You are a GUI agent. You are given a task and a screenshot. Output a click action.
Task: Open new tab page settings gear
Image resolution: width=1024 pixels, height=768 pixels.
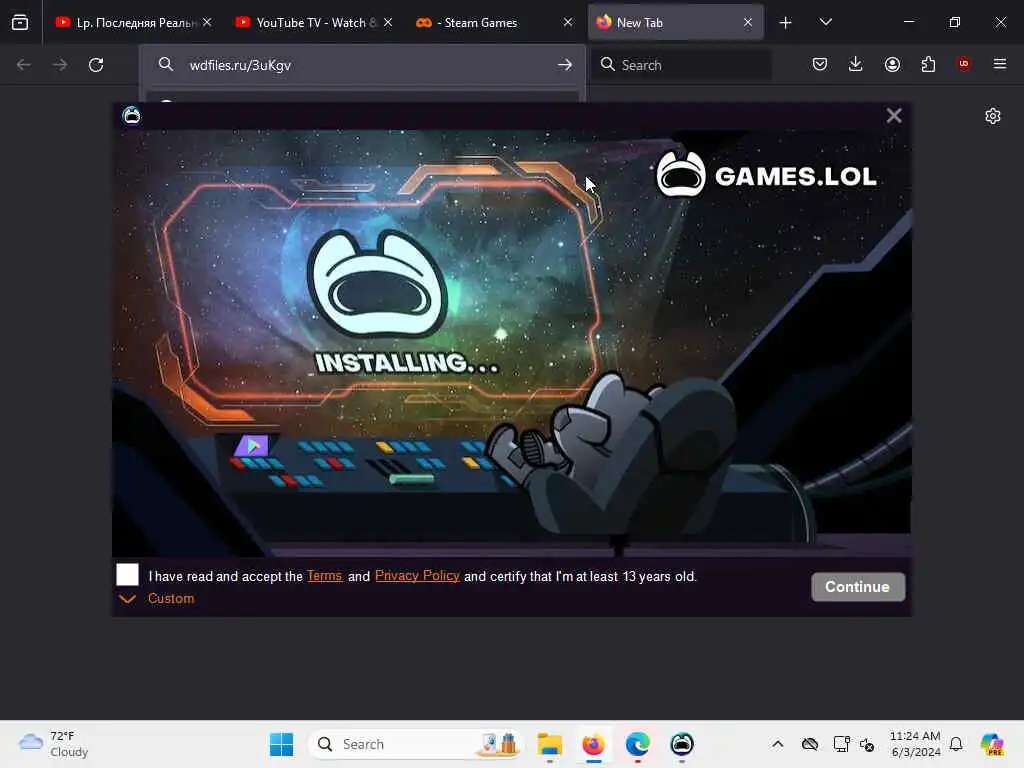[993, 116]
